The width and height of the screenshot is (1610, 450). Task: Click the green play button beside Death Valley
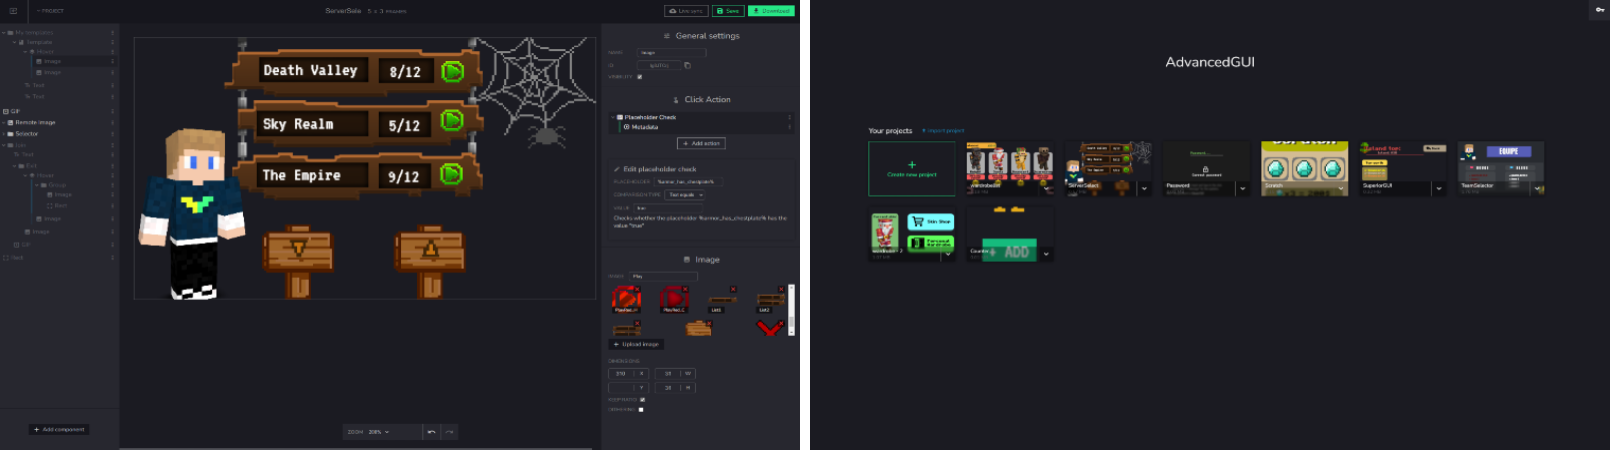(453, 71)
